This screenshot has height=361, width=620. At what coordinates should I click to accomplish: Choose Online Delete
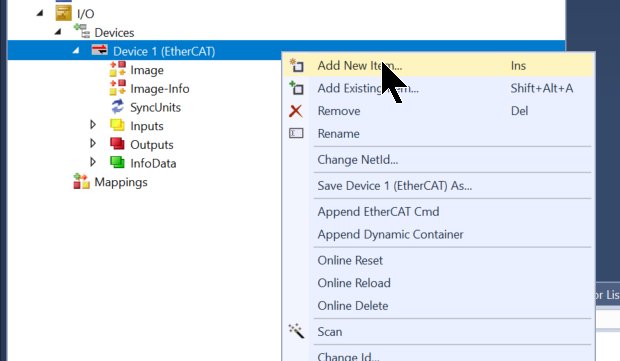439,306
